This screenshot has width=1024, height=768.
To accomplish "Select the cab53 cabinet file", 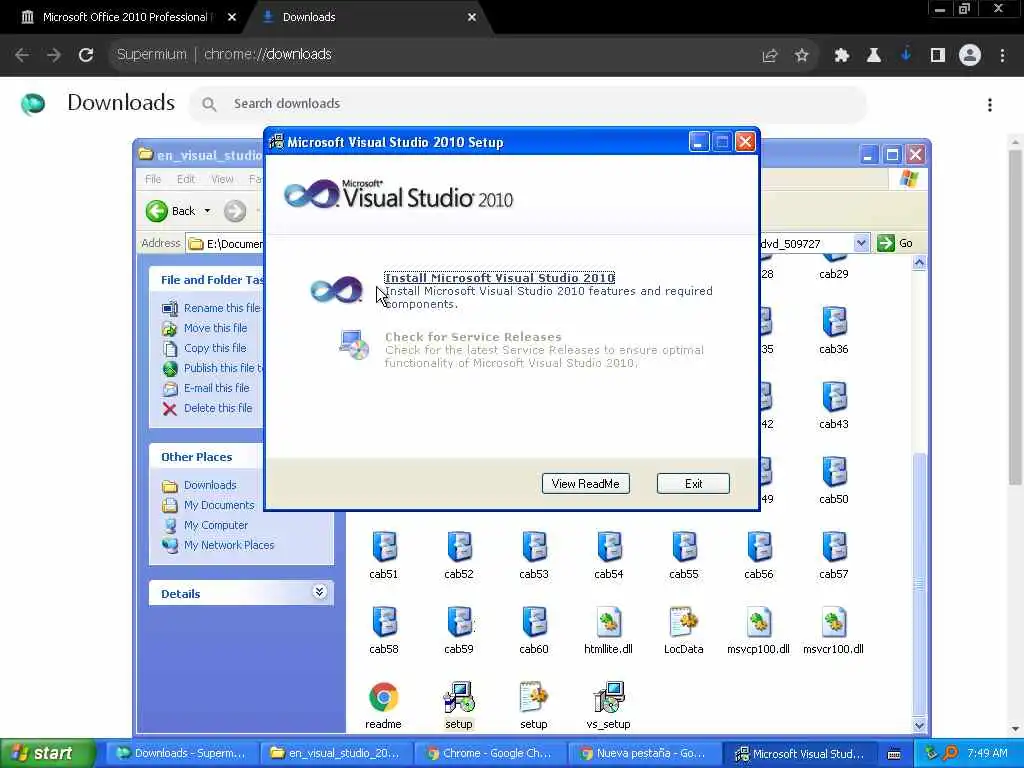I will (534, 547).
